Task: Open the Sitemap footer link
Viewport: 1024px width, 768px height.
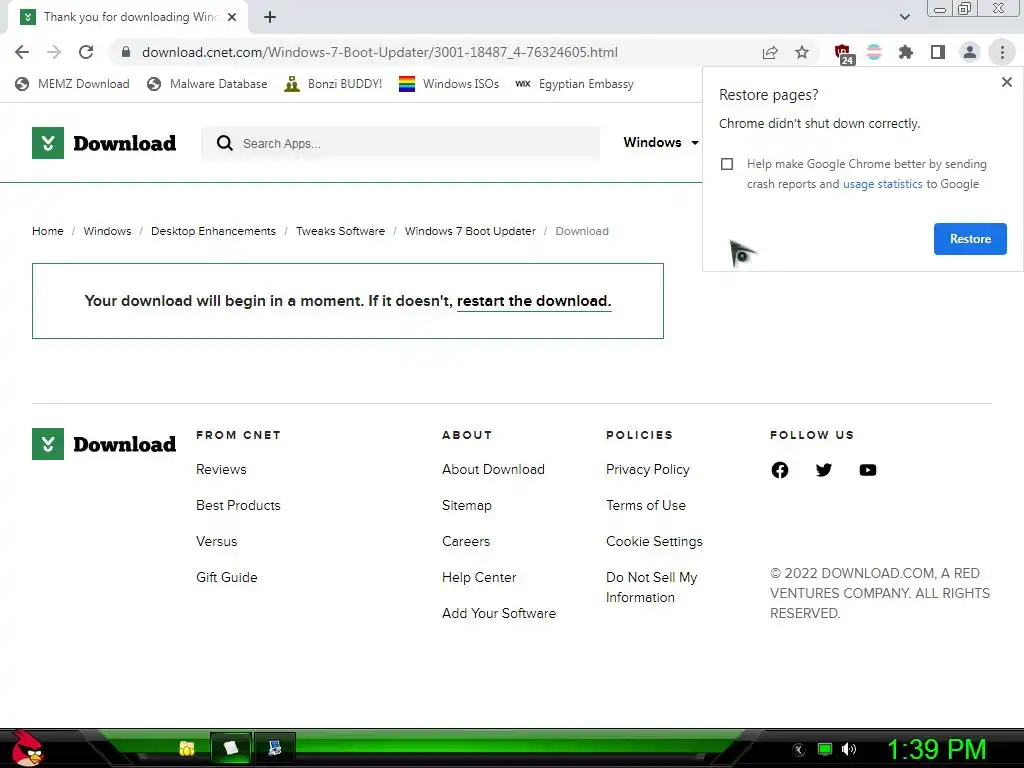Action: [x=467, y=505]
